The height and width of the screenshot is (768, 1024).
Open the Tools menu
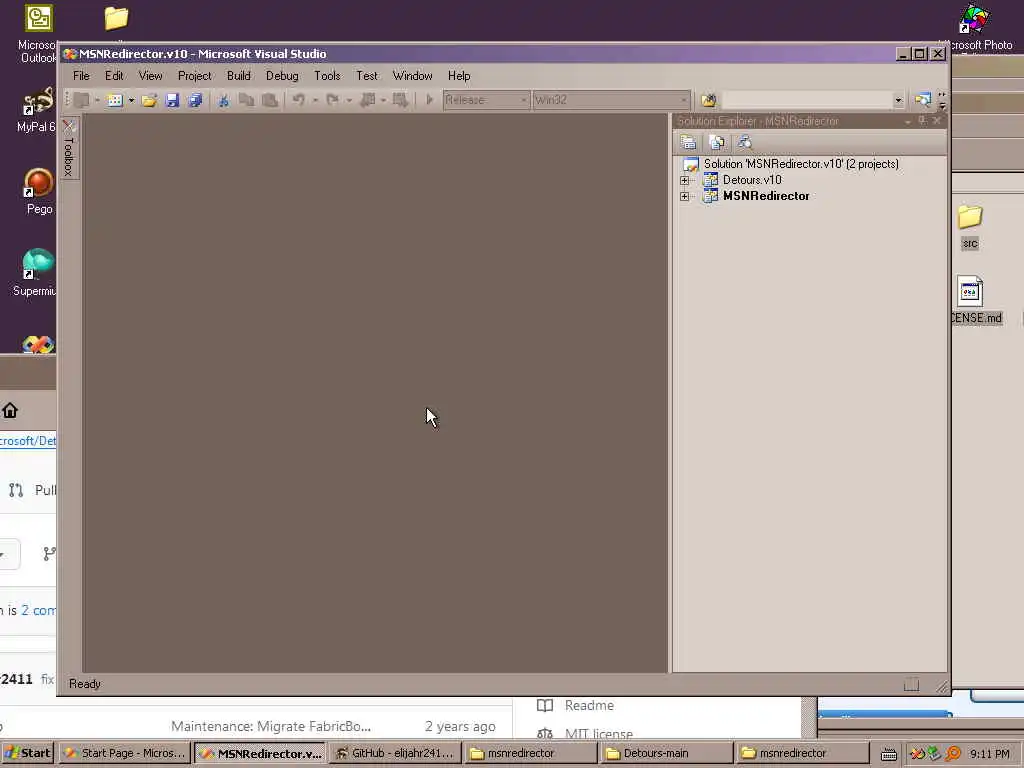pyautogui.click(x=327, y=76)
